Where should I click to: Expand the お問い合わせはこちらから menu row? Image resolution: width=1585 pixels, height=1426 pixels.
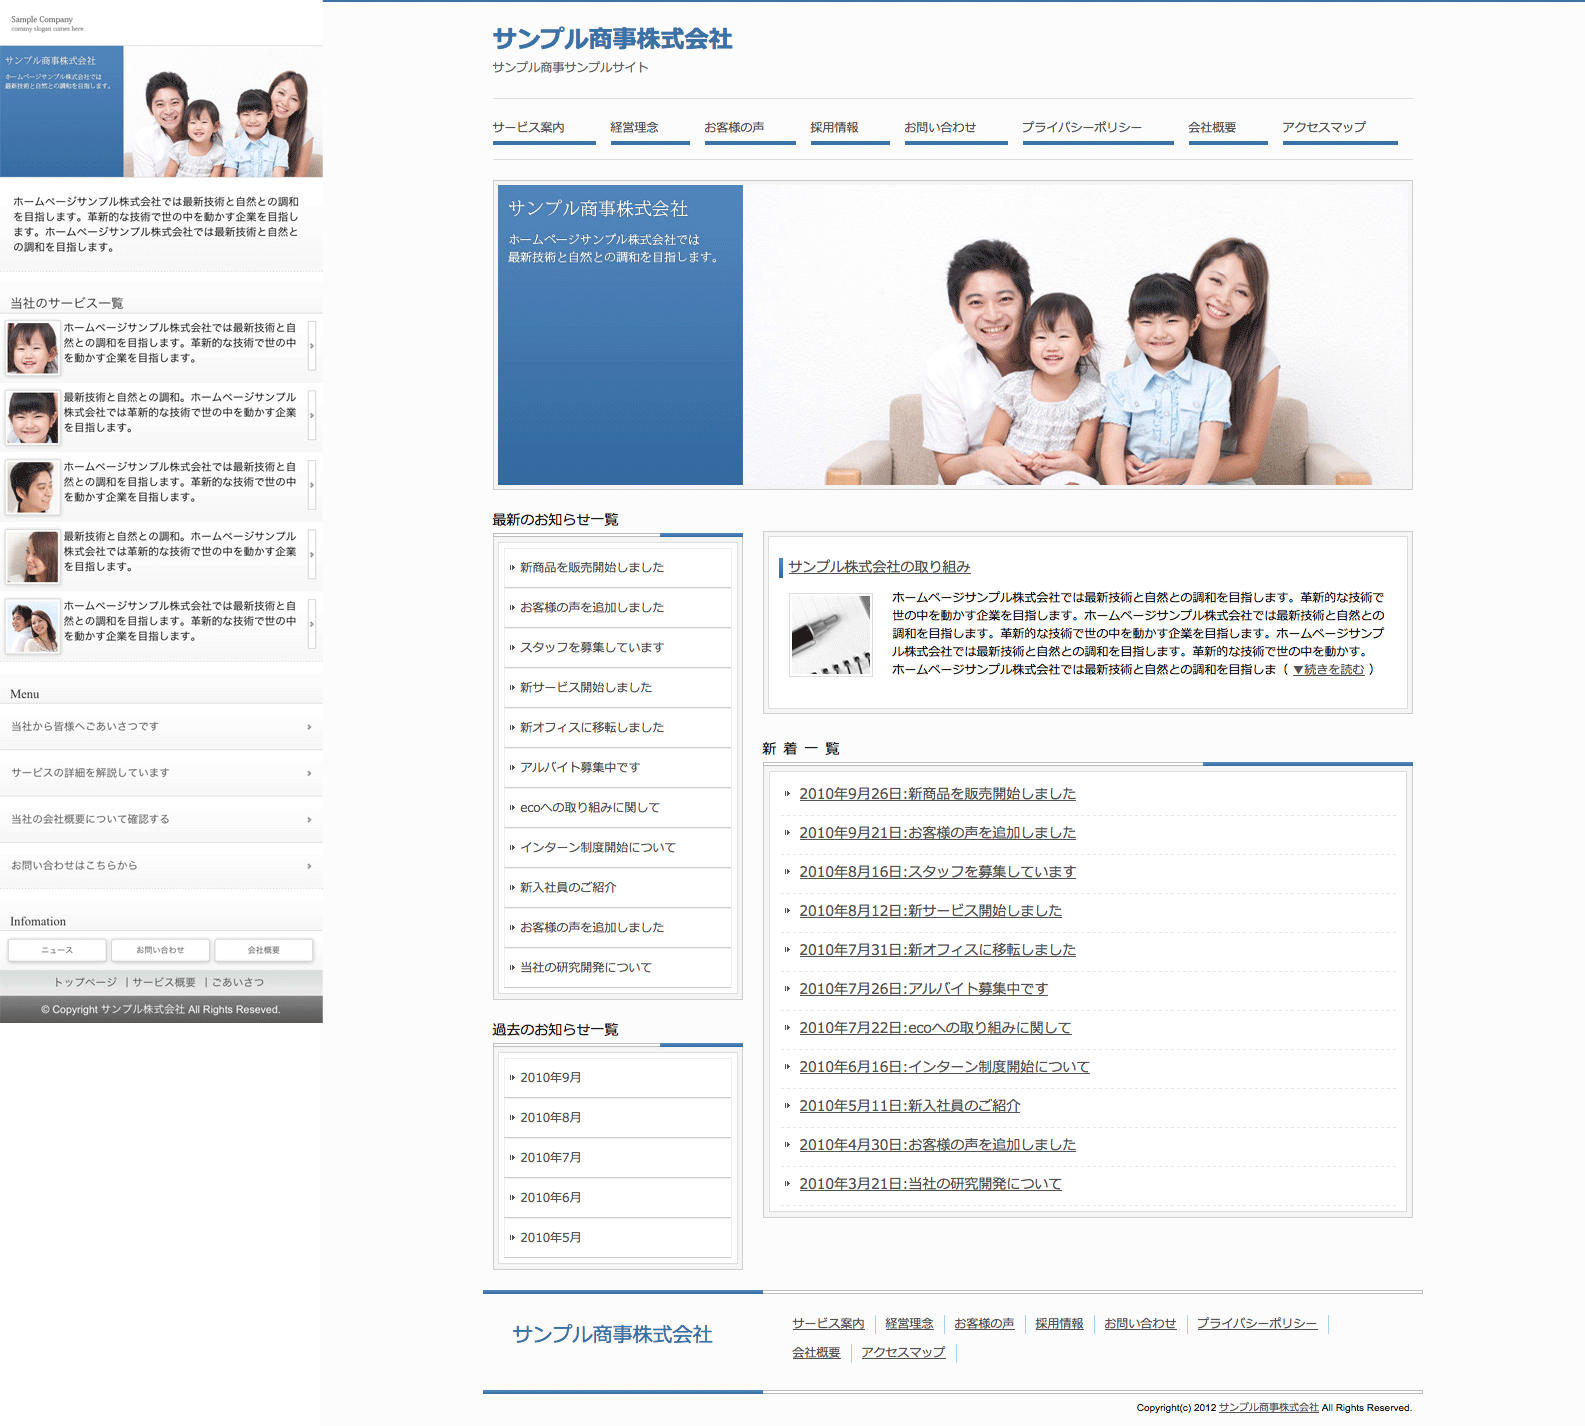161,866
